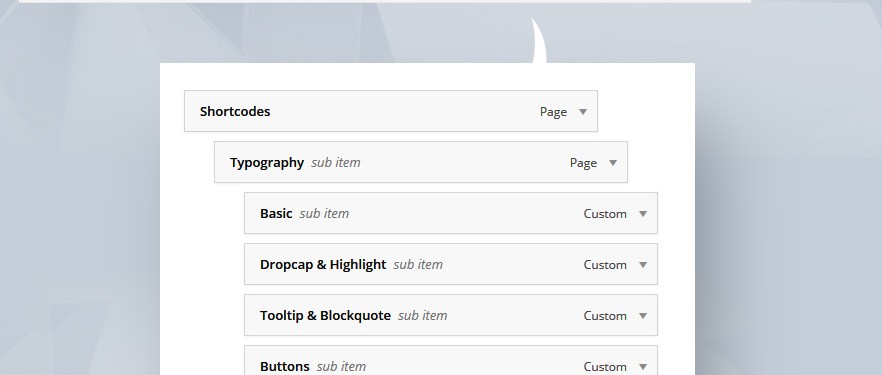Expand the Buttons item arrow
882x375 pixels.
click(643, 367)
